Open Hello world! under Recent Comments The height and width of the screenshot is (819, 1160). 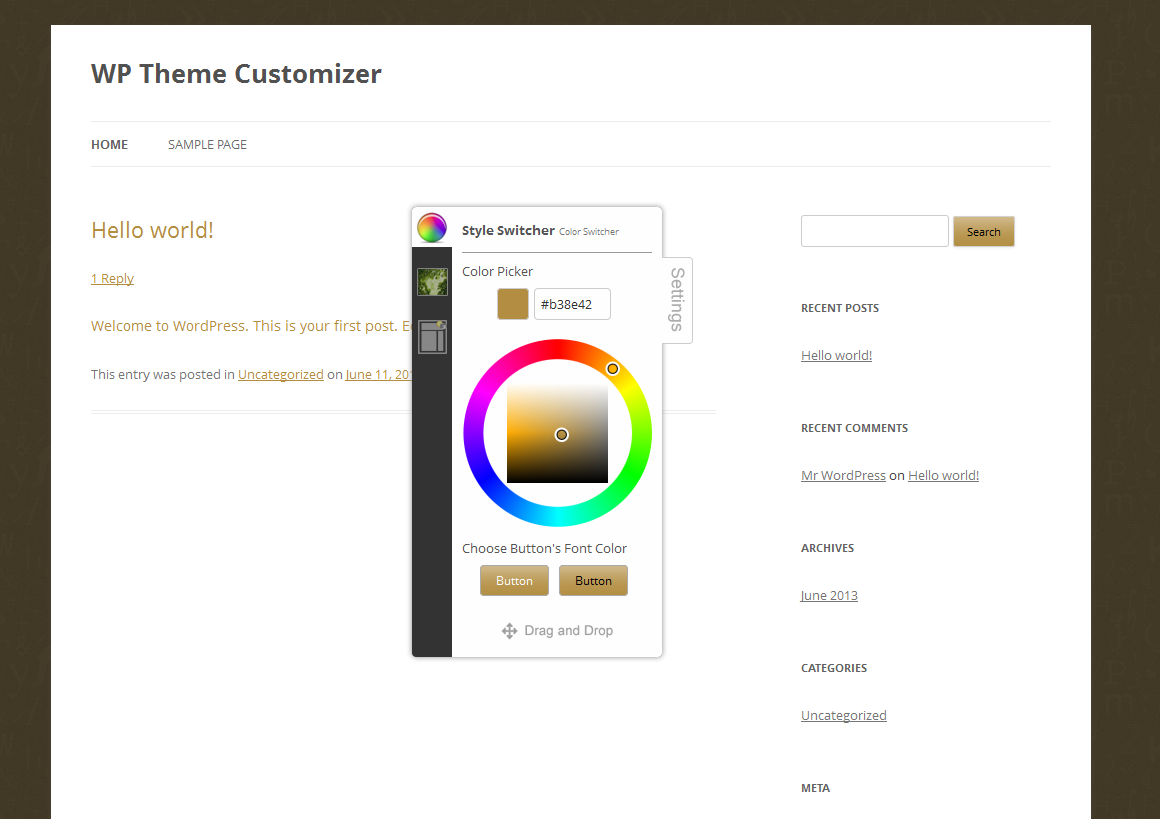(x=943, y=475)
